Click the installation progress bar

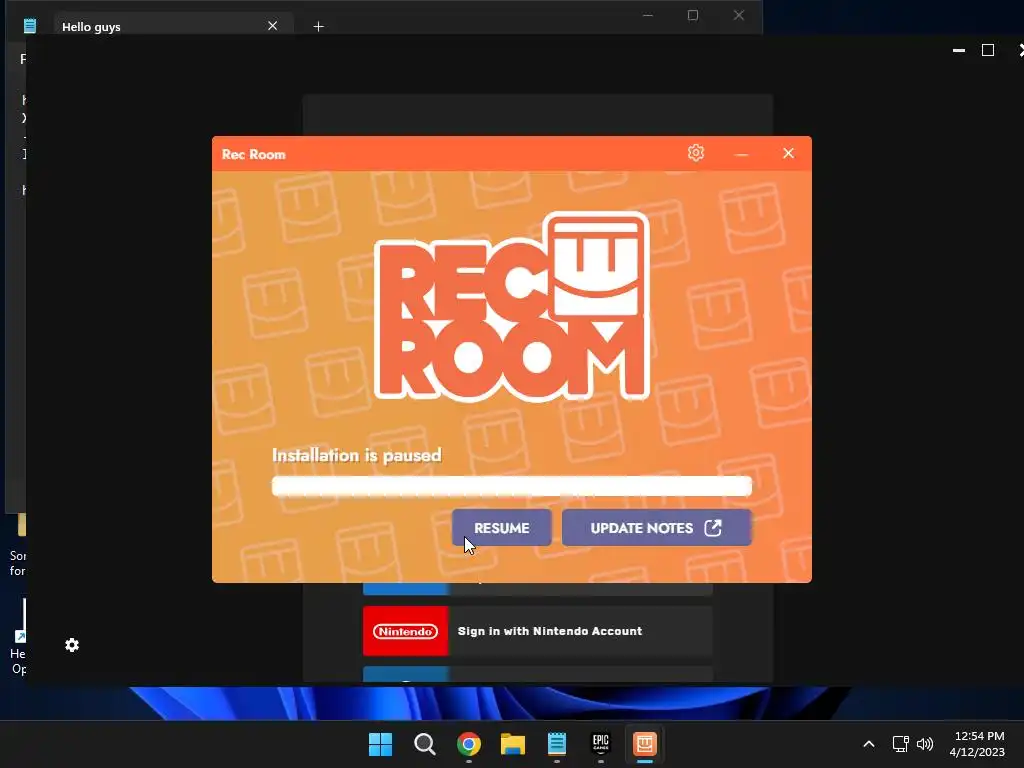click(512, 486)
